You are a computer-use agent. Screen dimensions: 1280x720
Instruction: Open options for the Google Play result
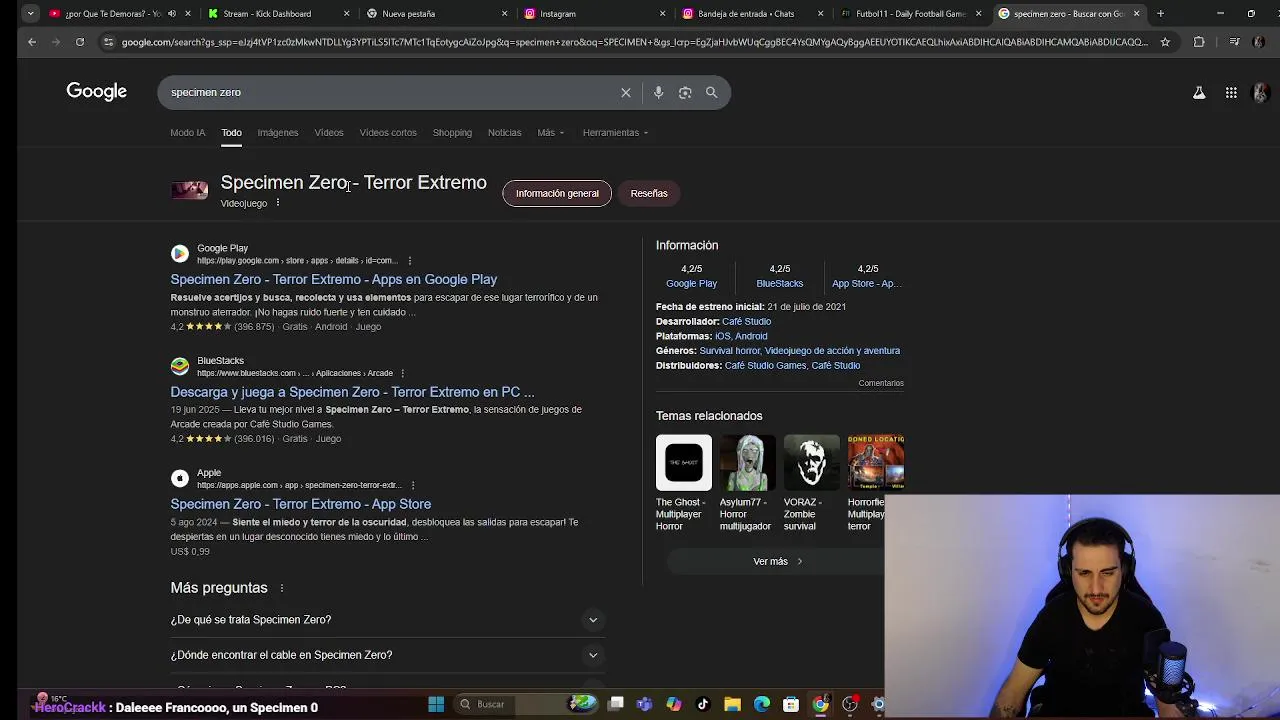click(x=409, y=260)
